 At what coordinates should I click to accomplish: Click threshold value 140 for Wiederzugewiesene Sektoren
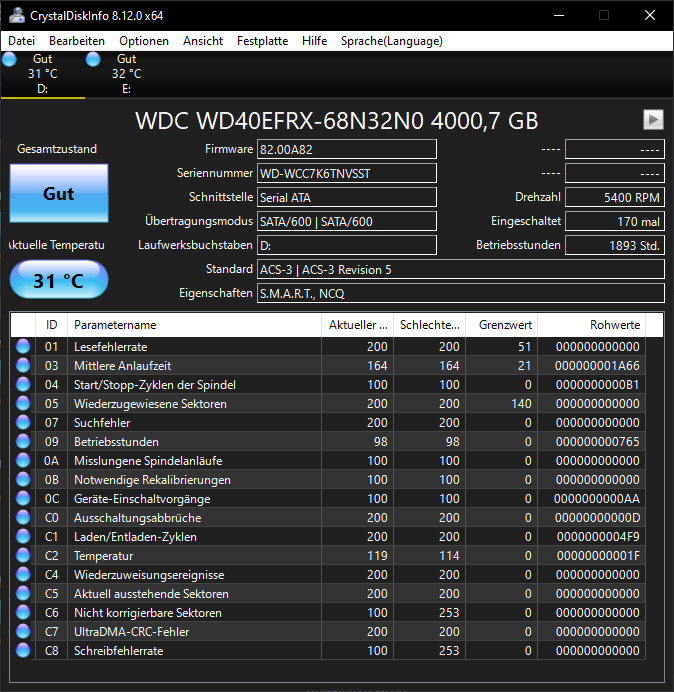tap(521, 404)
